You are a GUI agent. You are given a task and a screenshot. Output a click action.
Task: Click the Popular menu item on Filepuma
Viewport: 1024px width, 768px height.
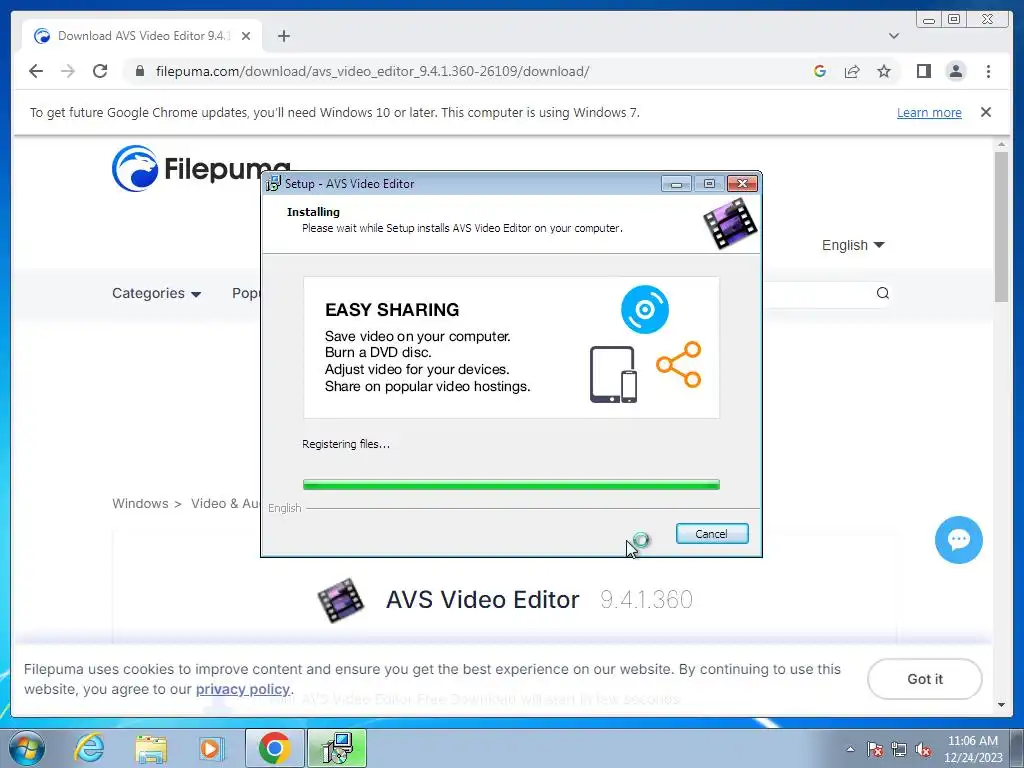[x=246, y=293]
